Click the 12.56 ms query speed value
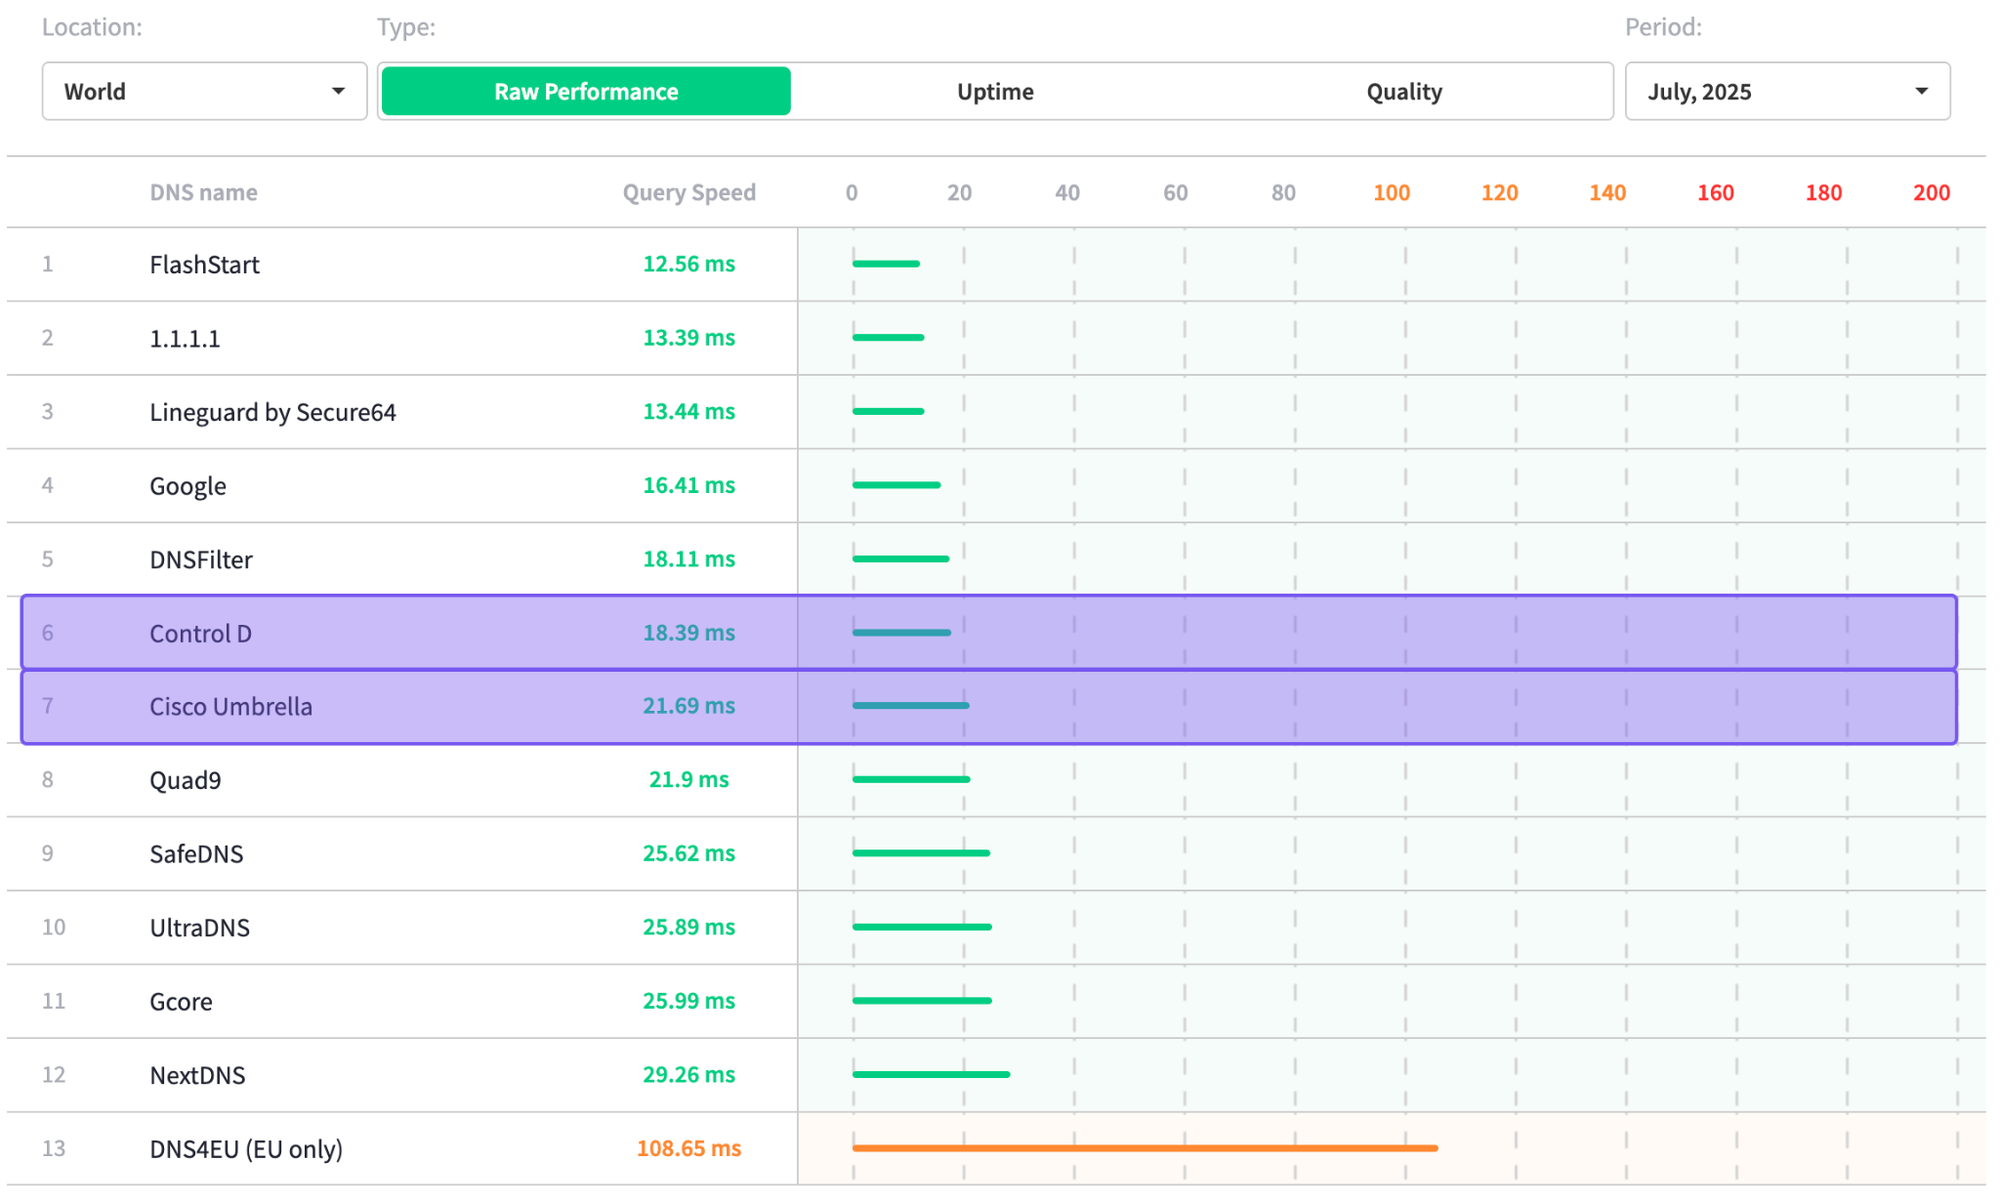 [x=689, y=263]
